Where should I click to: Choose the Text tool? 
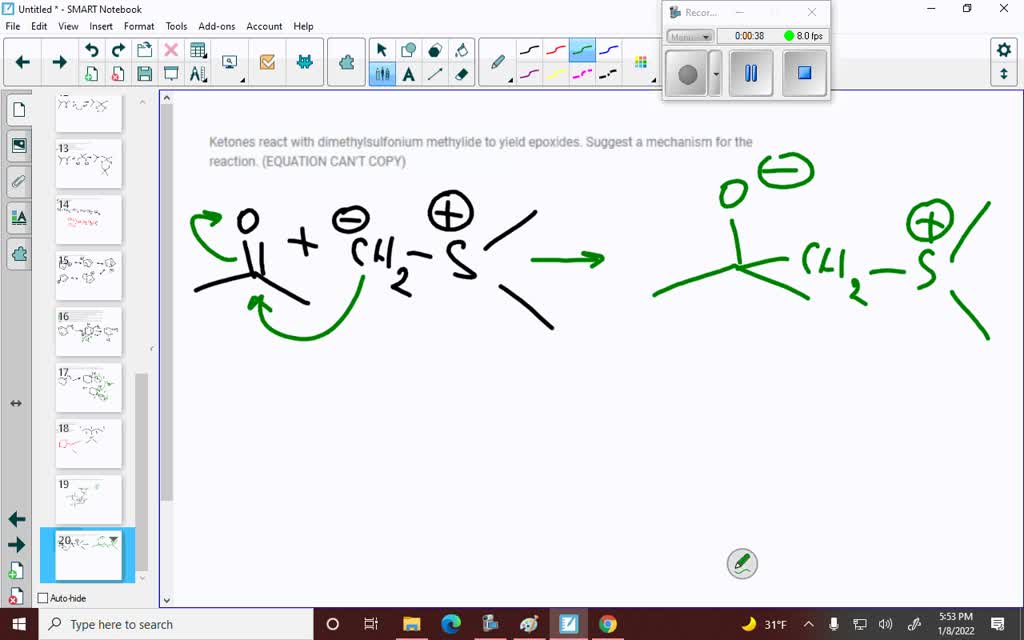[x=409, y=74]
